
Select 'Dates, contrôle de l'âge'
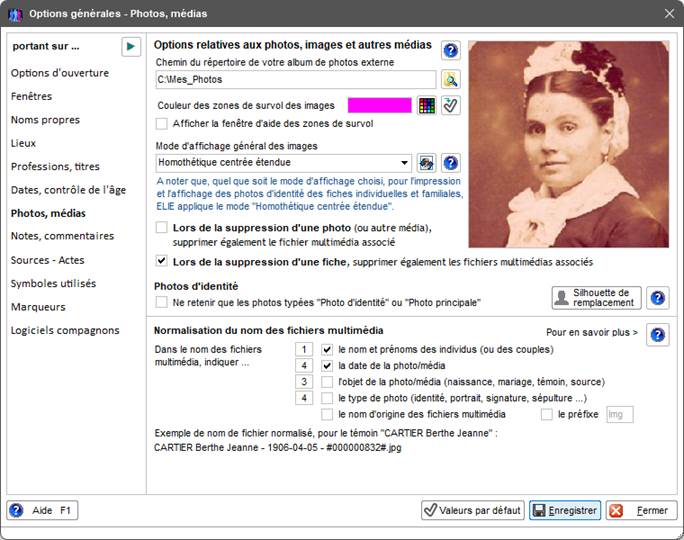[x=68, y=190]
